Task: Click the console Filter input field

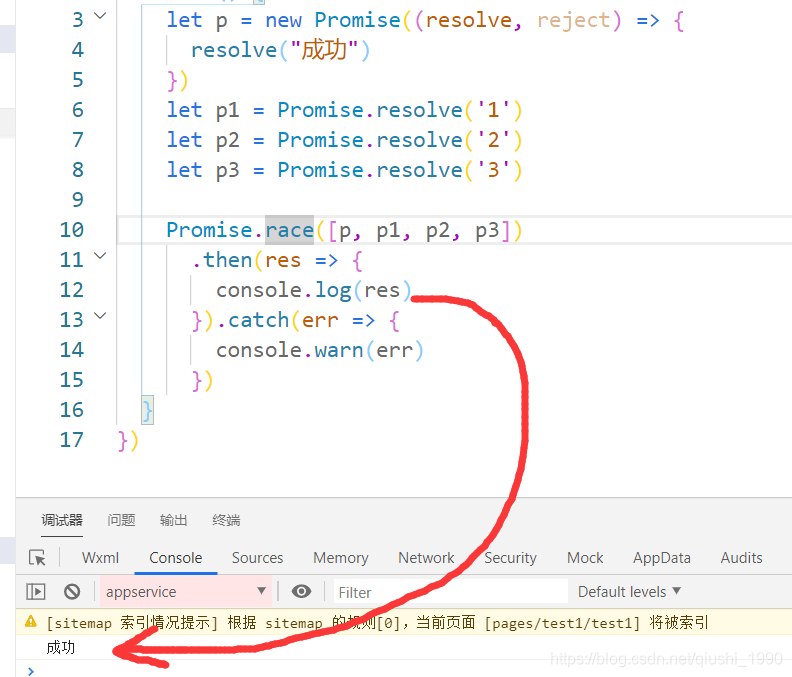Action: tap(451, 592)
